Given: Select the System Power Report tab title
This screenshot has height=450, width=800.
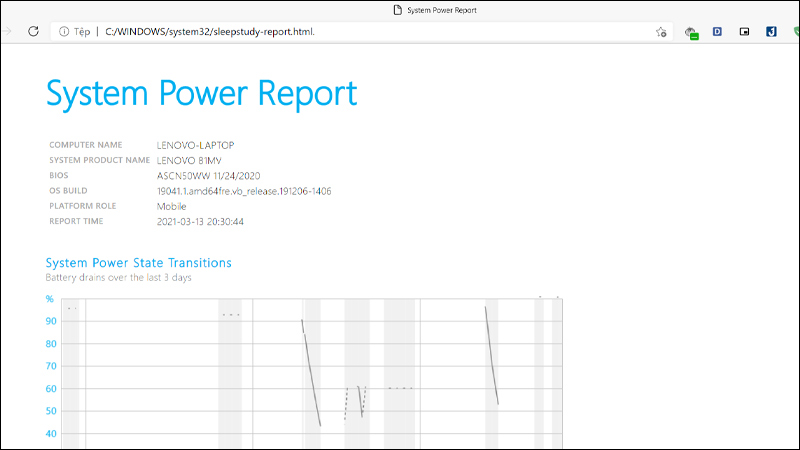Looking at the screenshot, I should [442, 10].
